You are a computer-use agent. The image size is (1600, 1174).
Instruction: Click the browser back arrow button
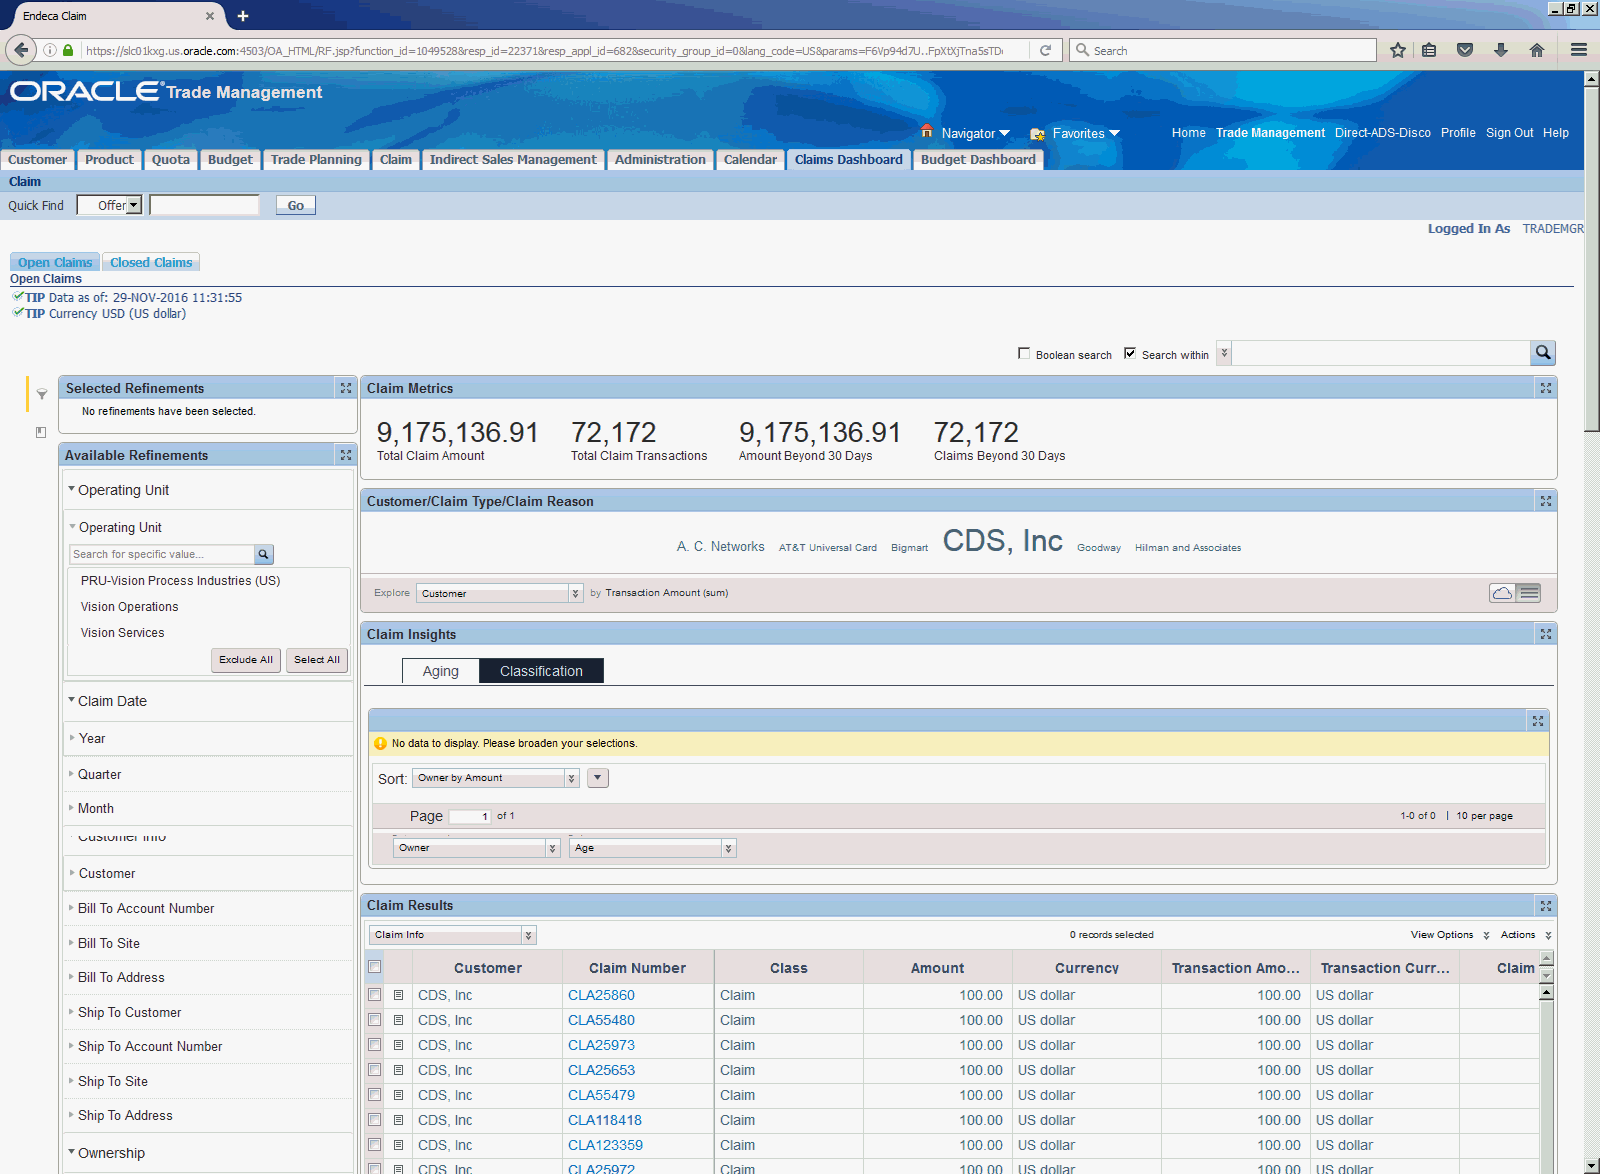pyautogui.click(x=21, y=50)
